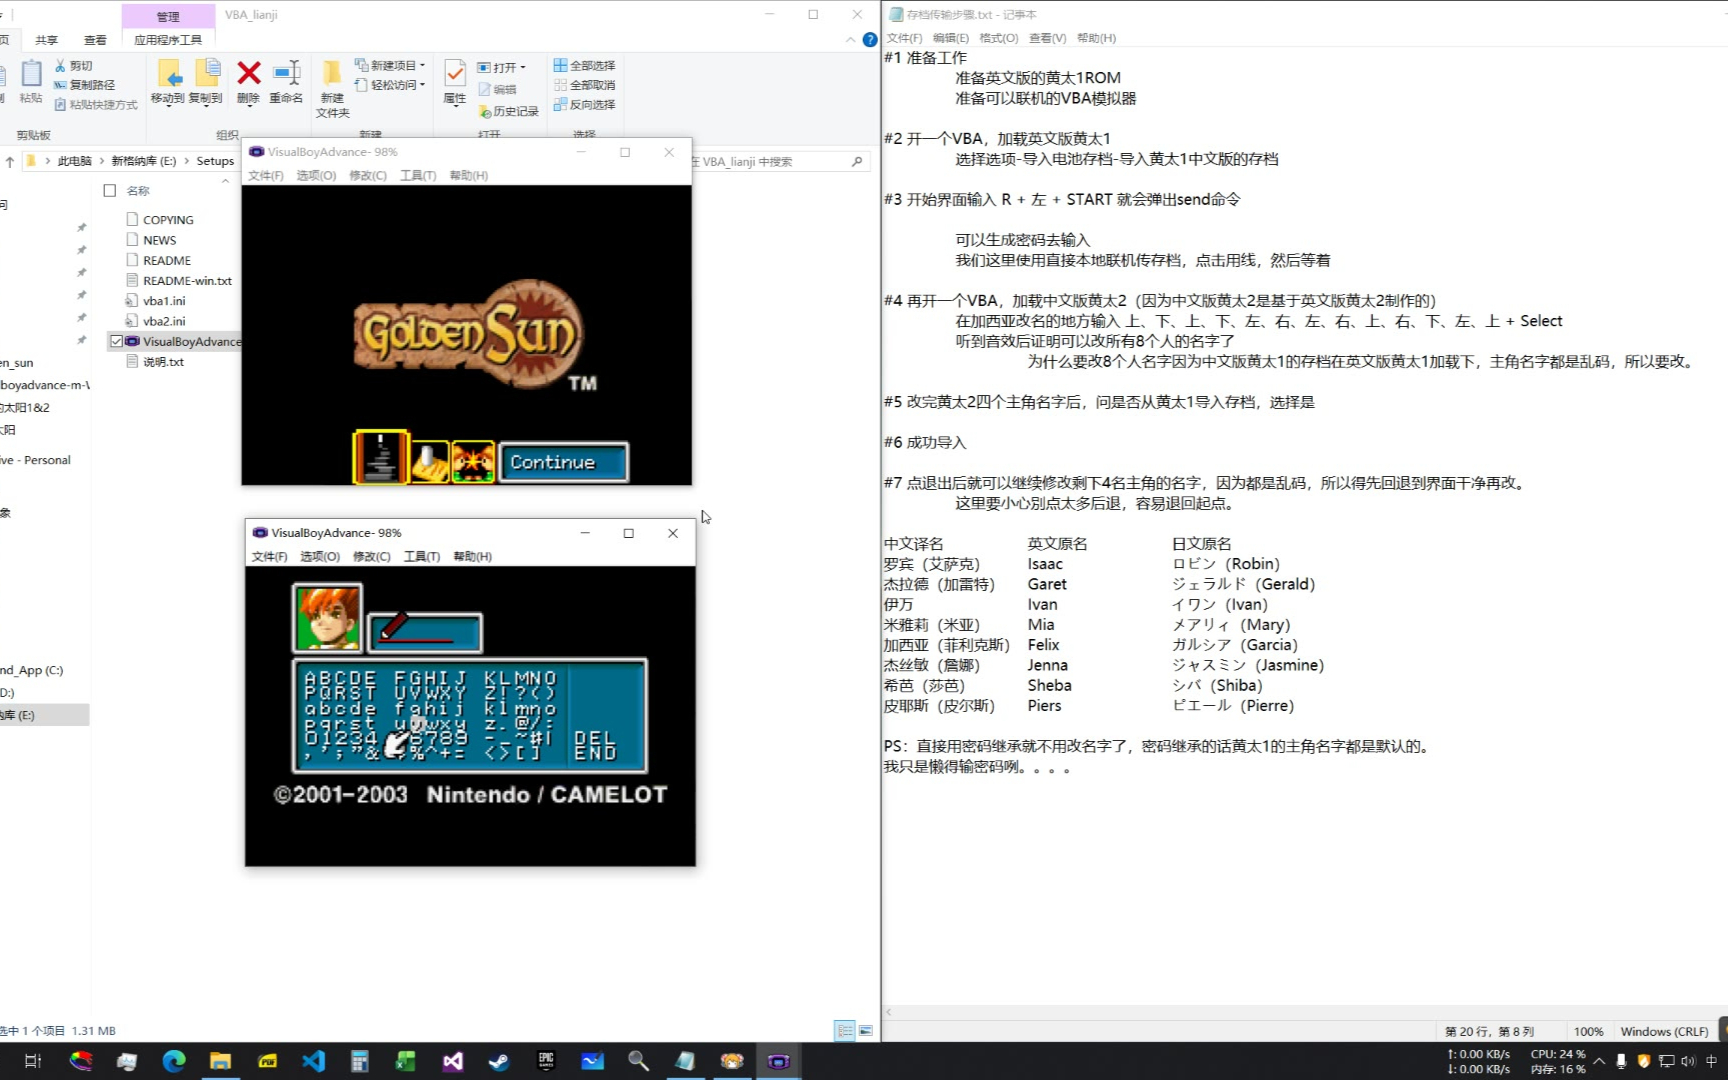This screenshot has width=1728, height=1080.
Task: Expand the Easy Access (轻松访问) dropdown
Action: [423, 85]
